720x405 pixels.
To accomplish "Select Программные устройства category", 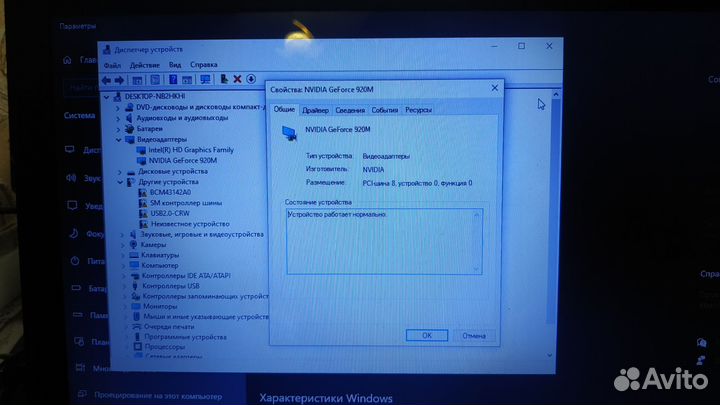I will [x=186, y=337].
